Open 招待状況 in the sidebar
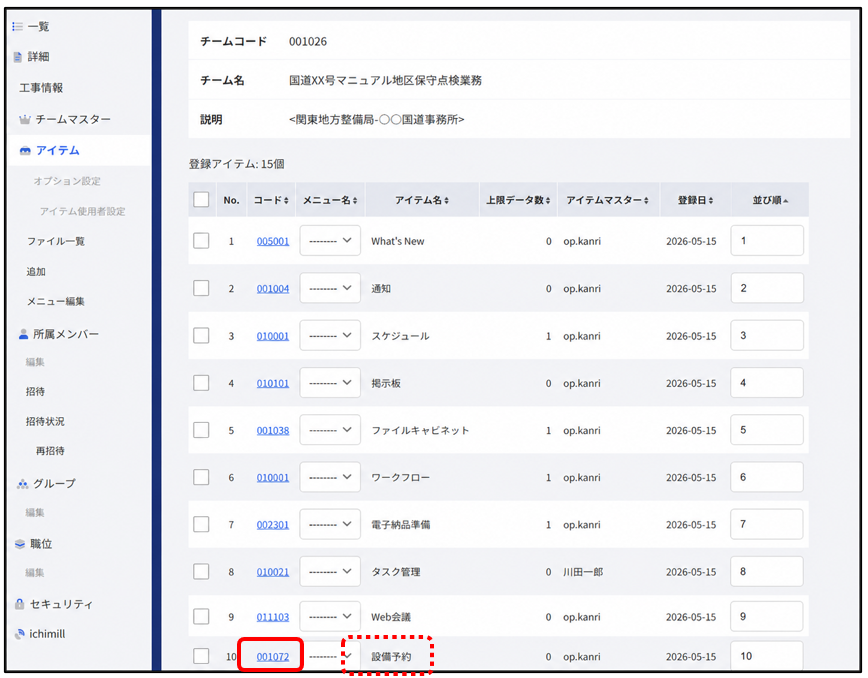 (x=45, y=422)
